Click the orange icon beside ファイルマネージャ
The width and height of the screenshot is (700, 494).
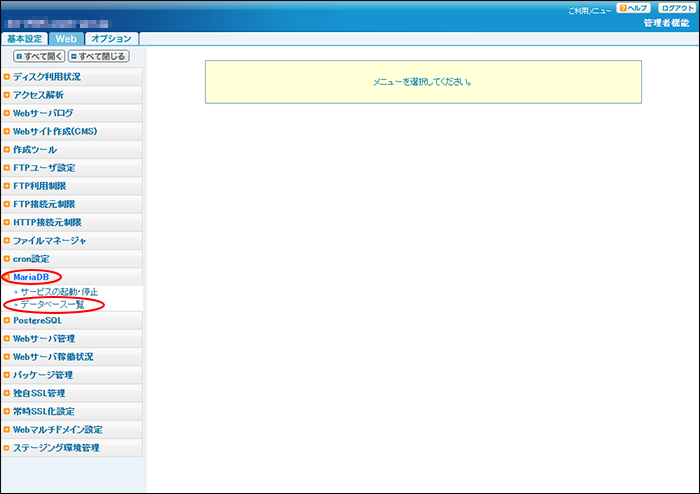[7, 241]
